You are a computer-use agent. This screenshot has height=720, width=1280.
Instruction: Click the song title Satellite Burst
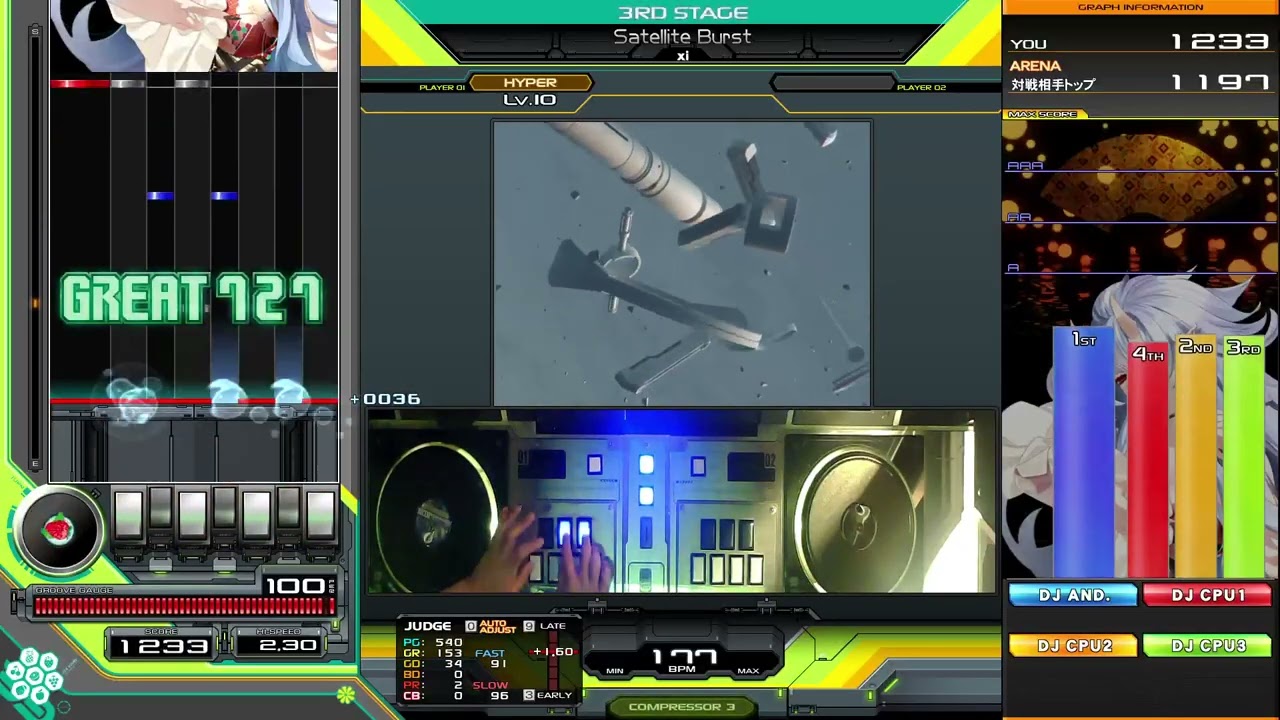pos(682,37)
